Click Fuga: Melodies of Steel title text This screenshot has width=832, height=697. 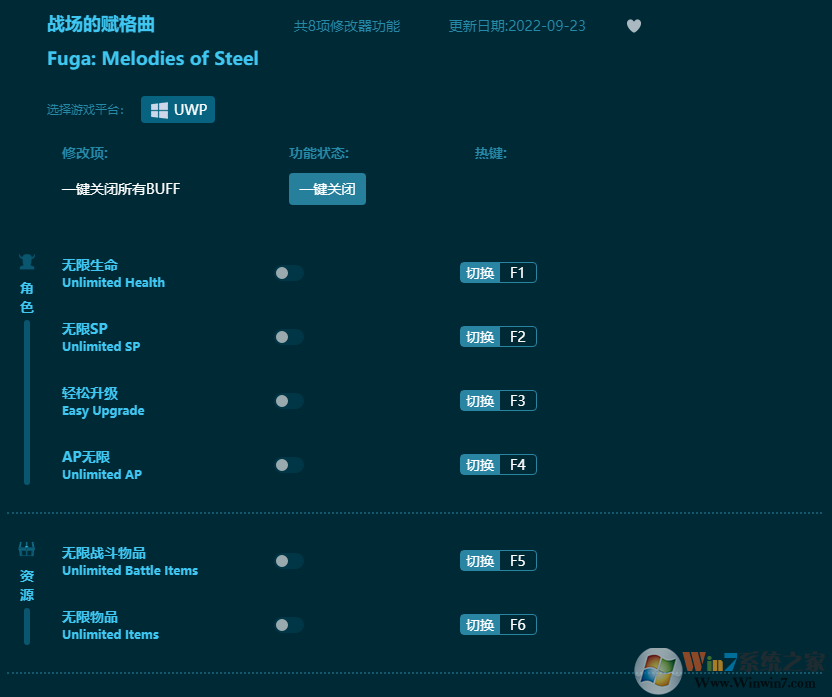click(153, 58)
